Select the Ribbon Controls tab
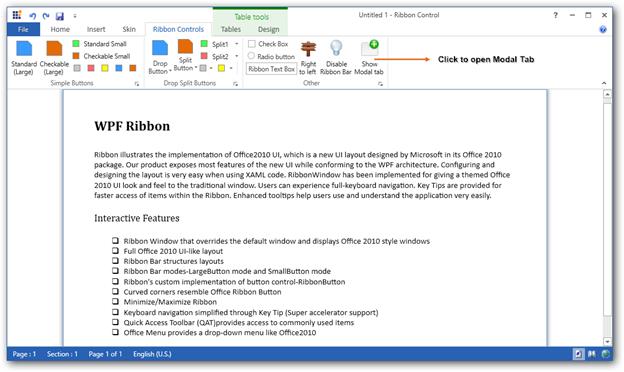The height and width of the screenshot is (372, 624). pyautogui.click(x=178, y=29)
